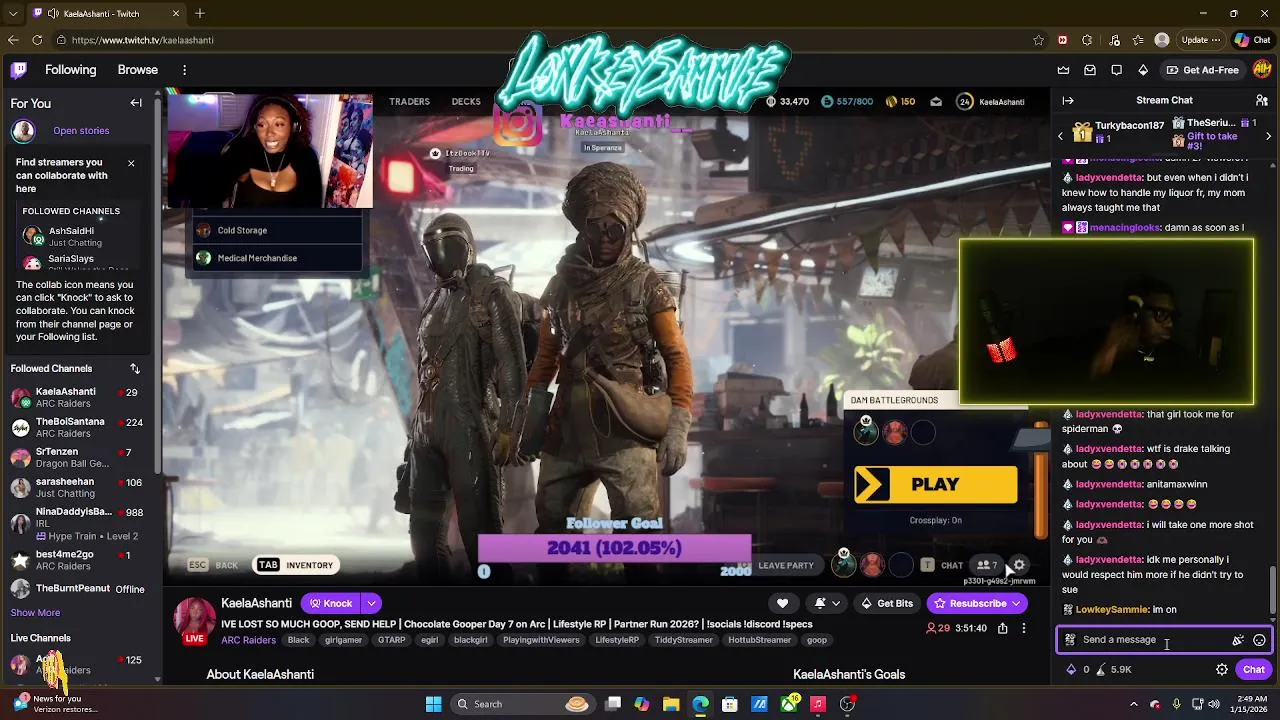Screen dimensions: 1280x720
Task: Open chat settings gear
Action: pos(1222,670)
